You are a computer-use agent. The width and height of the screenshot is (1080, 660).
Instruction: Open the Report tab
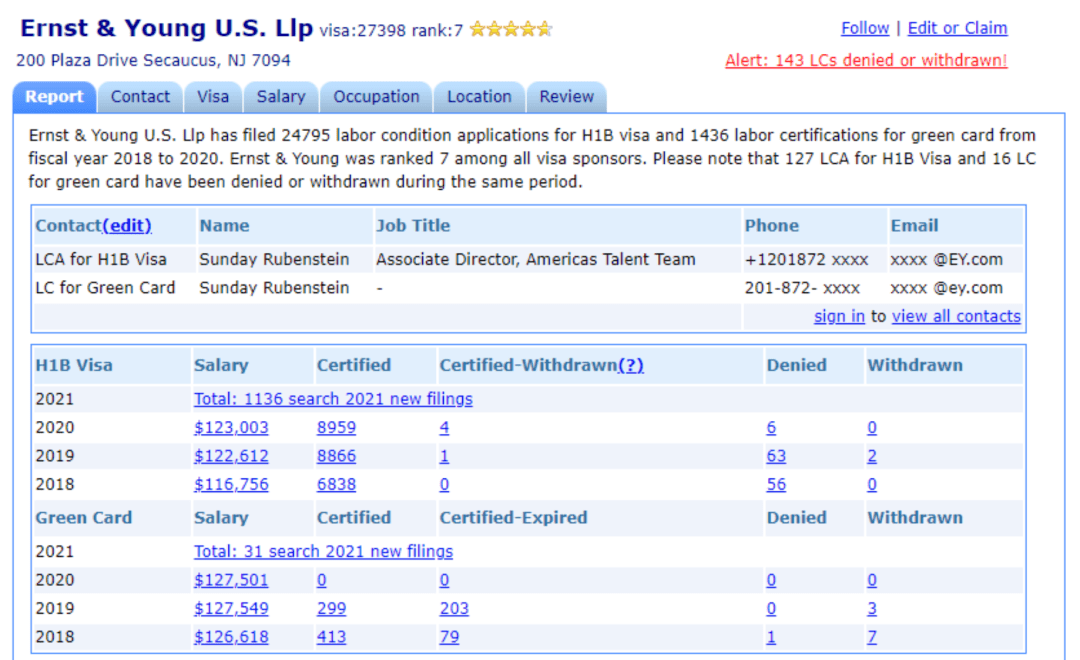coord(54,96)
